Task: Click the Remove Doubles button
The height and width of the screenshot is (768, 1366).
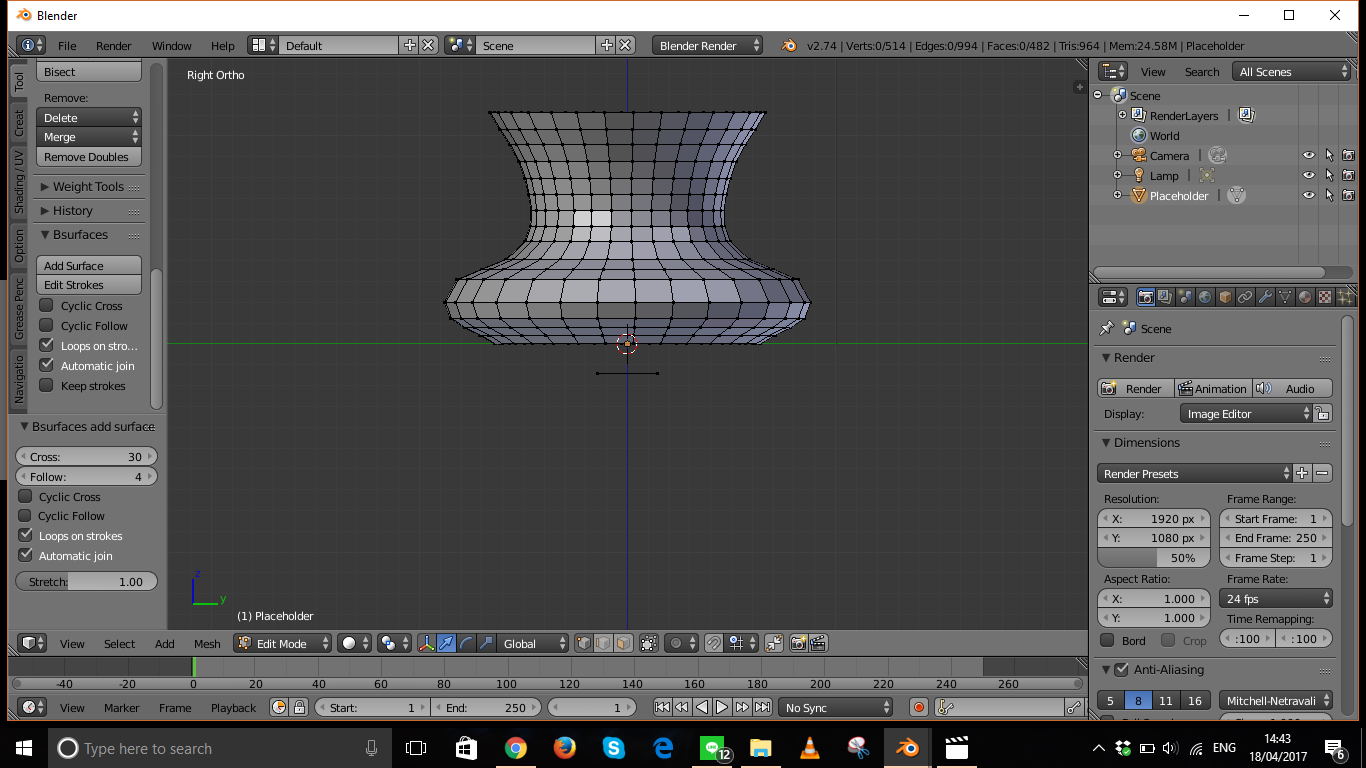Action: (89, 157)
